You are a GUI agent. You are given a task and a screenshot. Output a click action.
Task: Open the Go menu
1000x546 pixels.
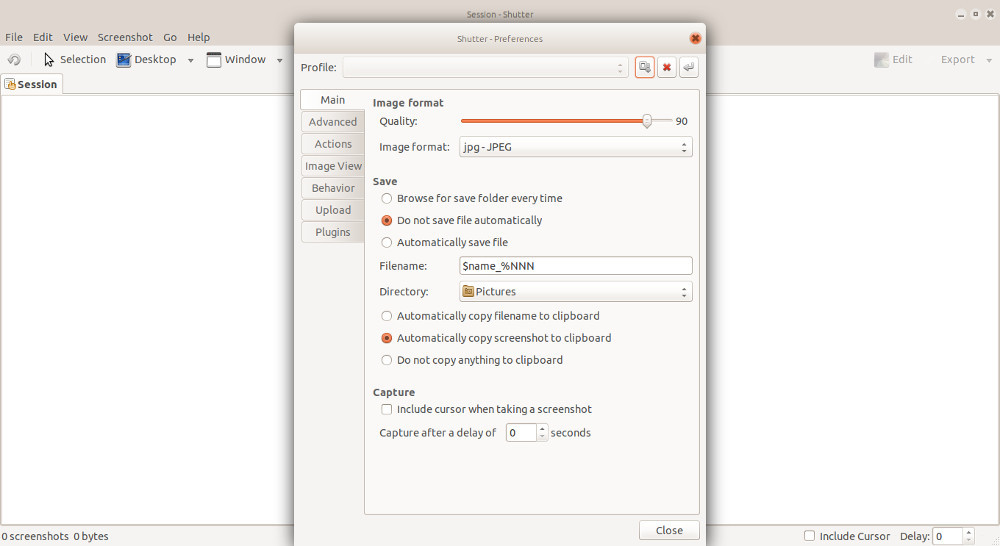pos(170,37)
